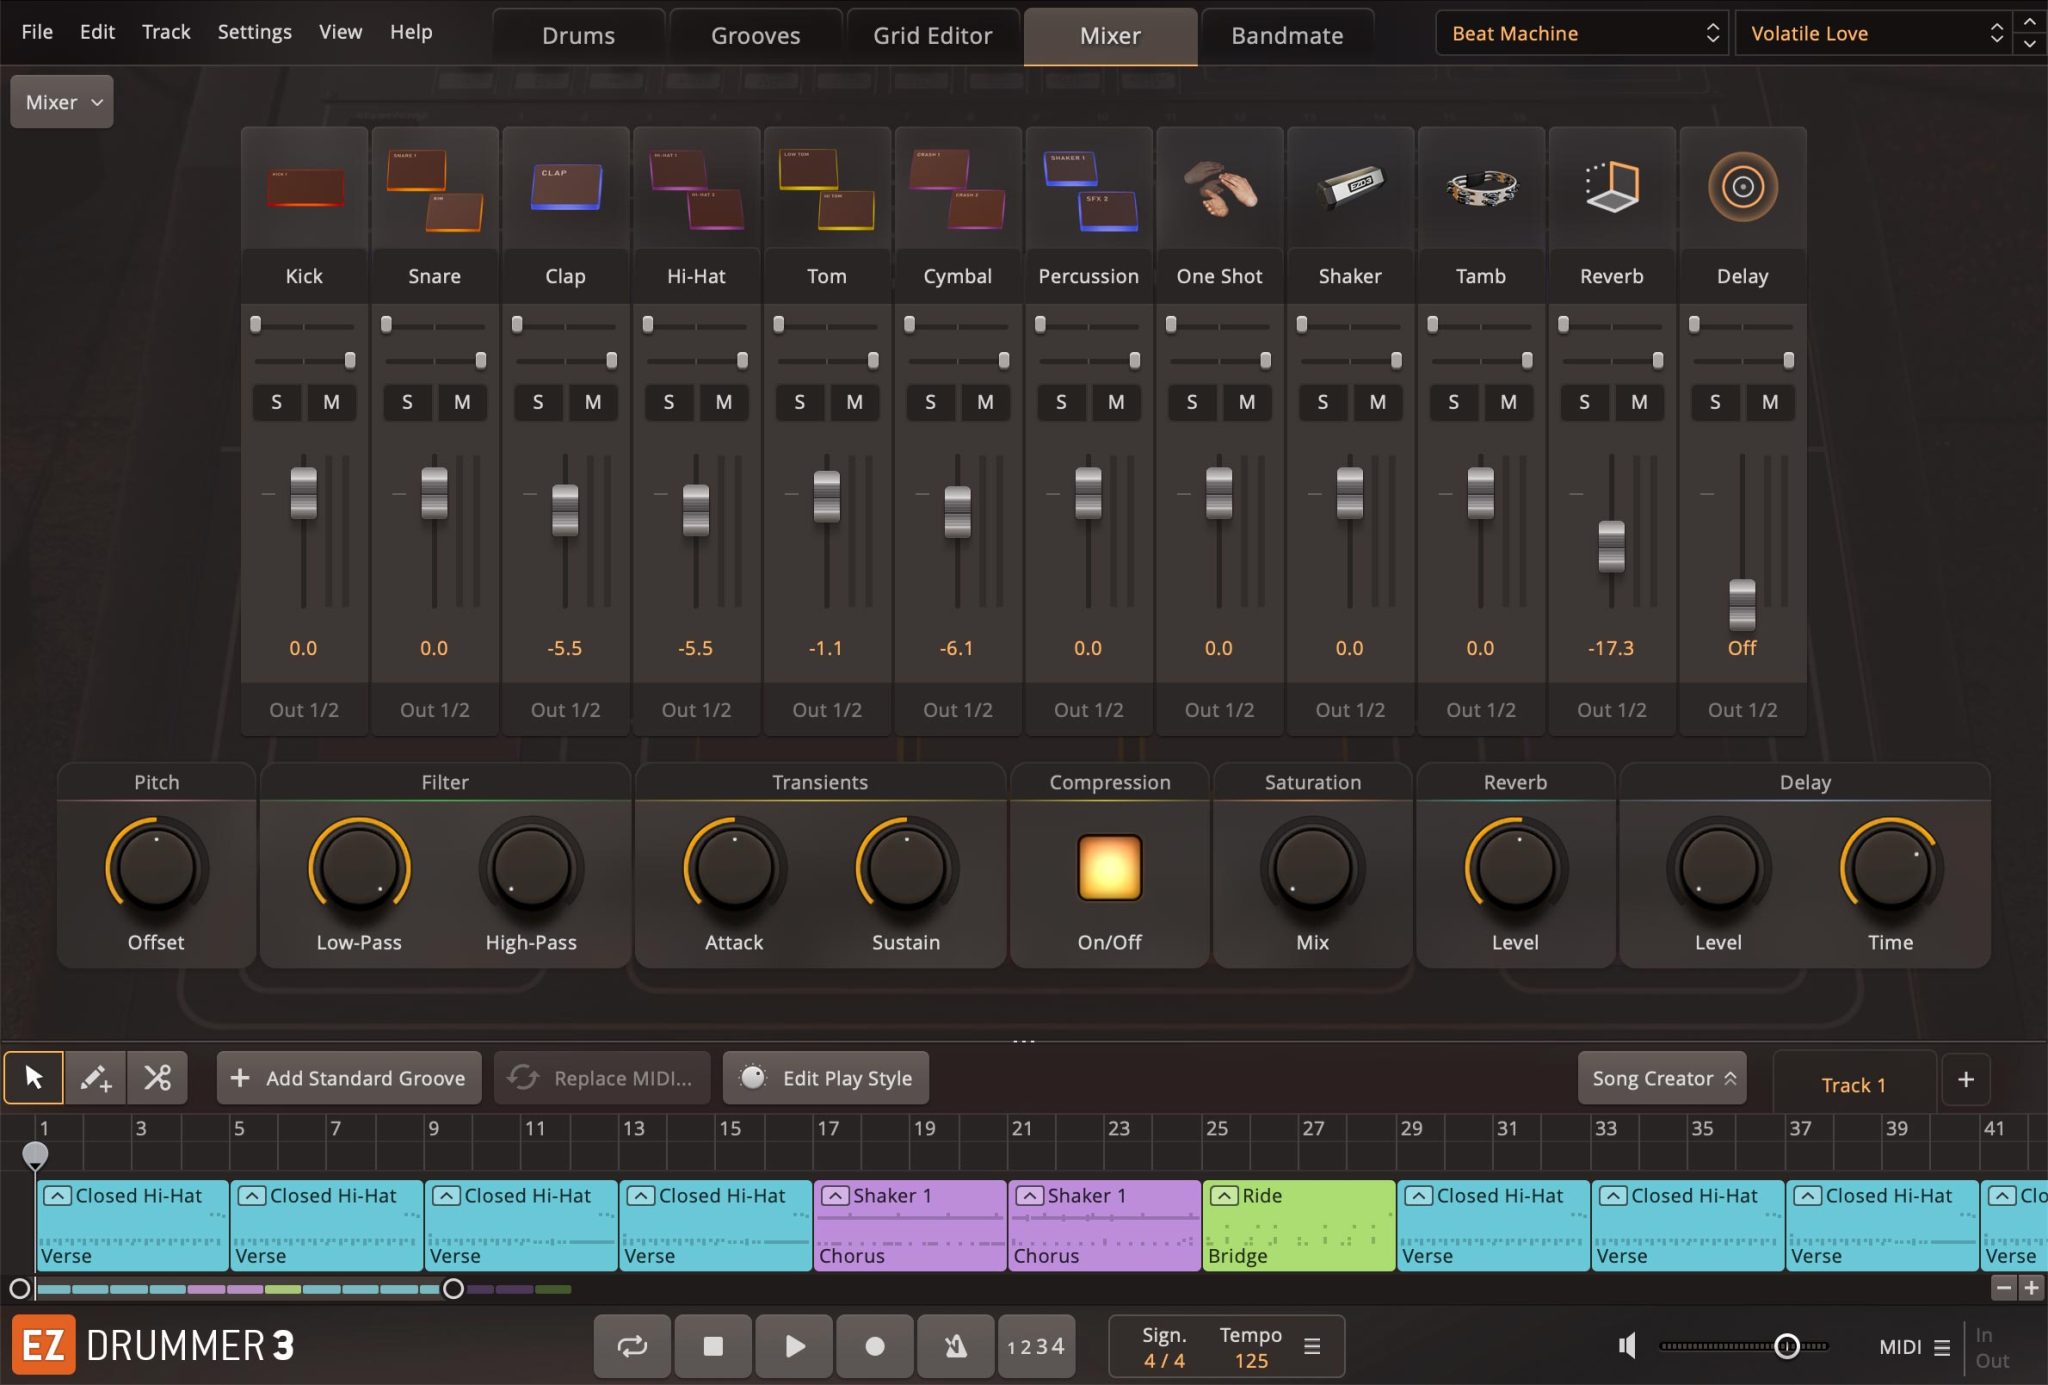Solo the Kick channel

coord(276,402)
